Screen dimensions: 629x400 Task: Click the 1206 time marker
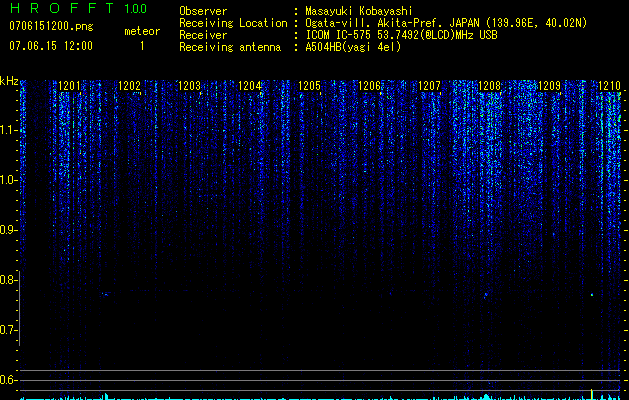tap(369, 85)
